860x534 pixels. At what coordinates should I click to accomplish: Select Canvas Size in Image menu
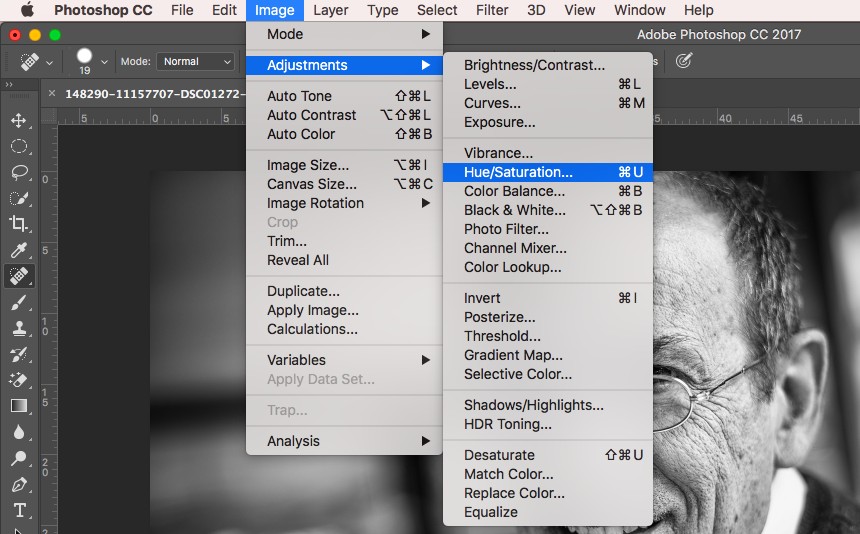click(344, 184)
